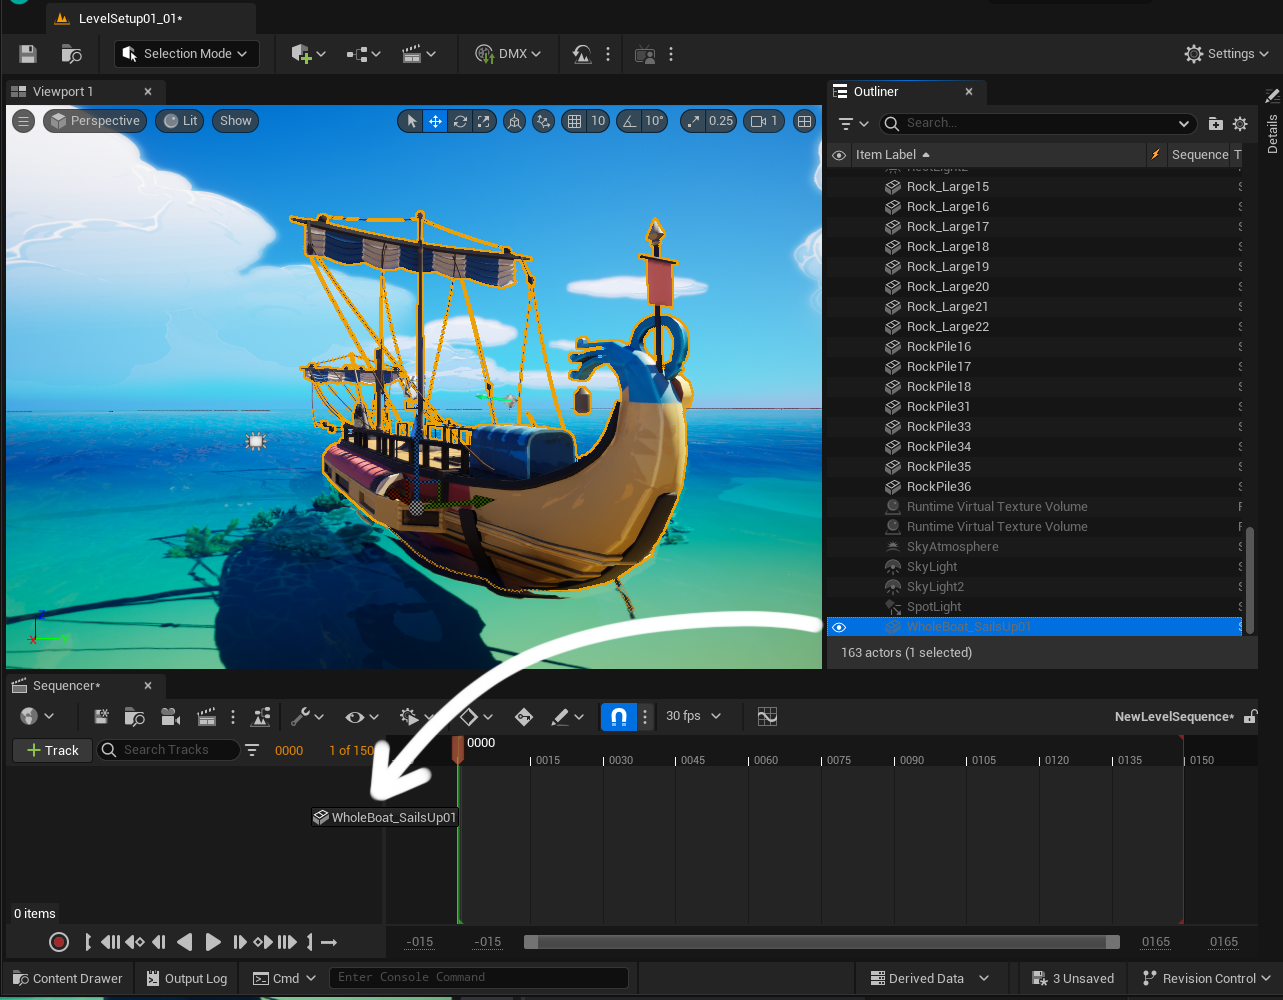
Task: Toggle the viewport grid snapping icon
Action: coord(574,121)
